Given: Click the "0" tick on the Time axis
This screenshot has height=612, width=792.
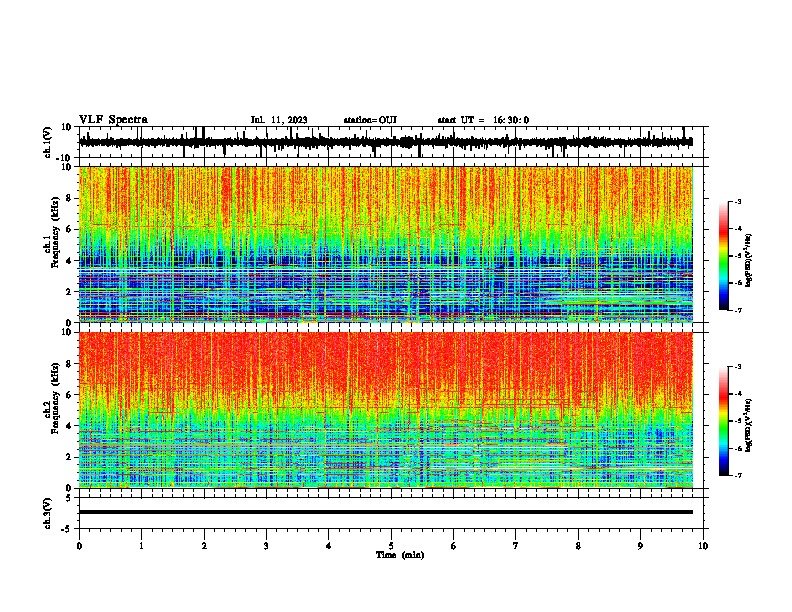Looking at the screenshot, I should (79, 546).
